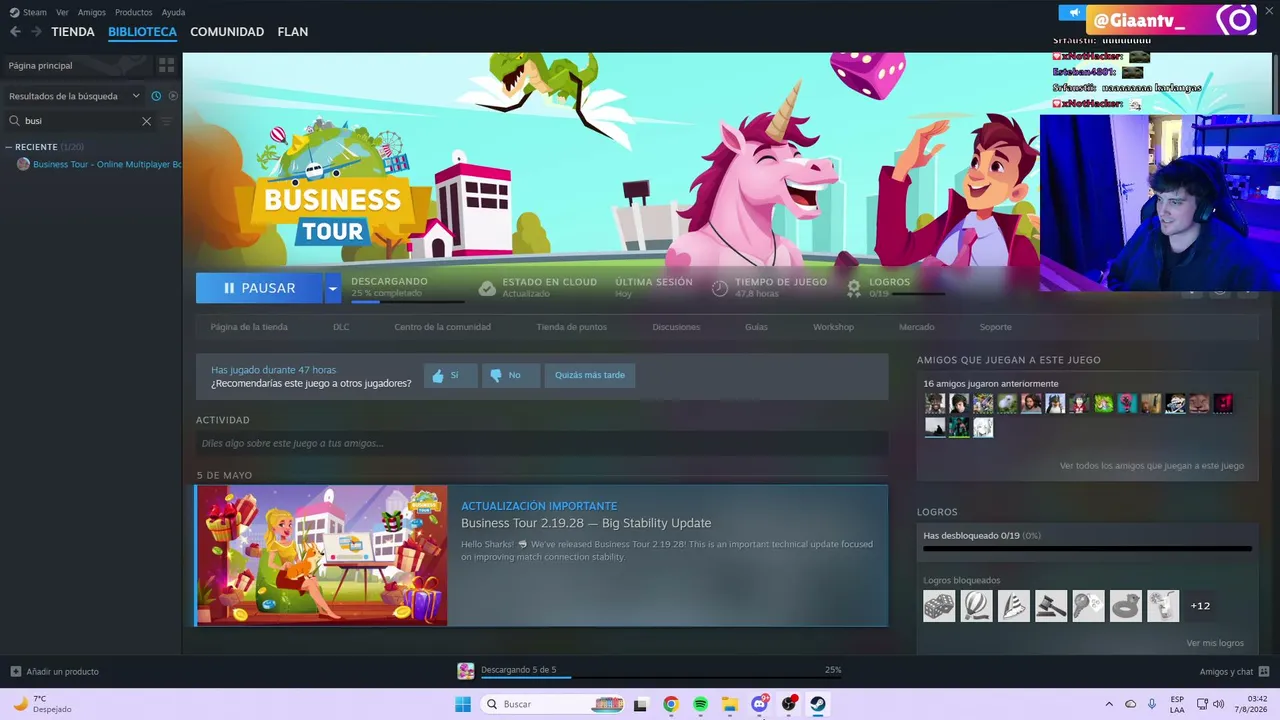This screenshot has width=1280, height=720.
Task: Switch library to grid view icon
Action: coord(166,65)
